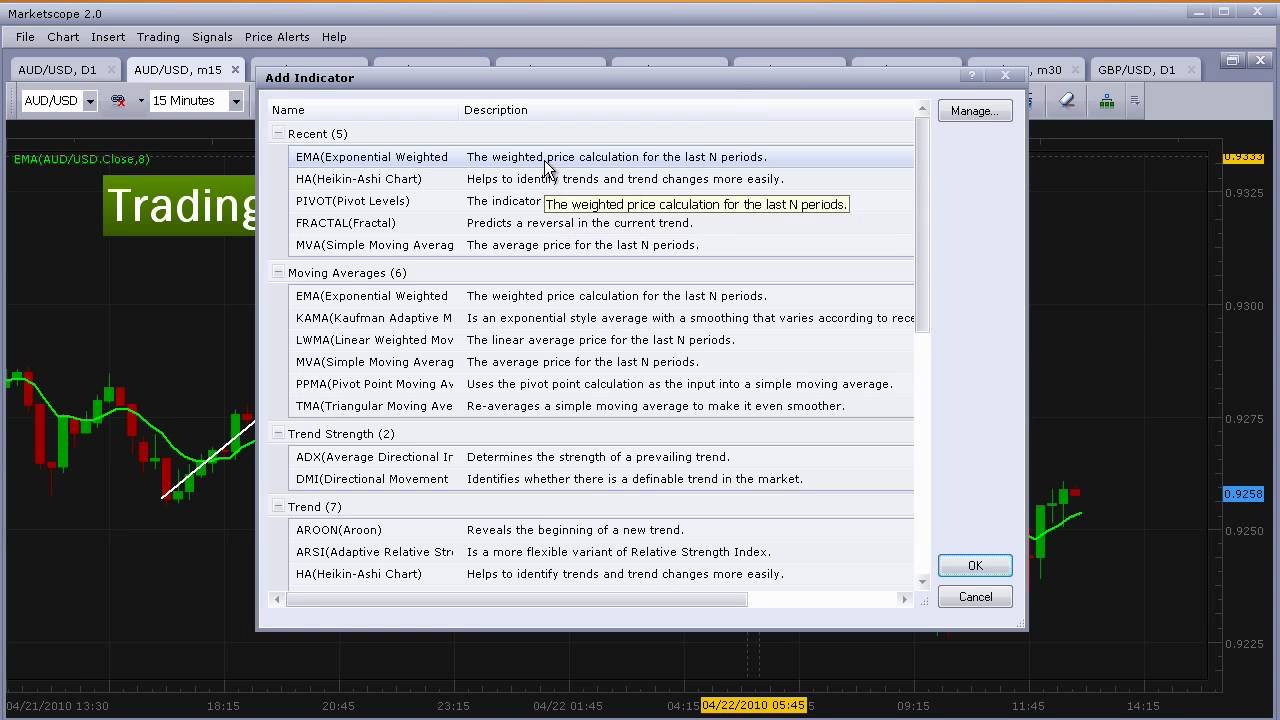The image size is (1280, 720).
Task: Open the Chart menu
Action: (x=63, y=37)
